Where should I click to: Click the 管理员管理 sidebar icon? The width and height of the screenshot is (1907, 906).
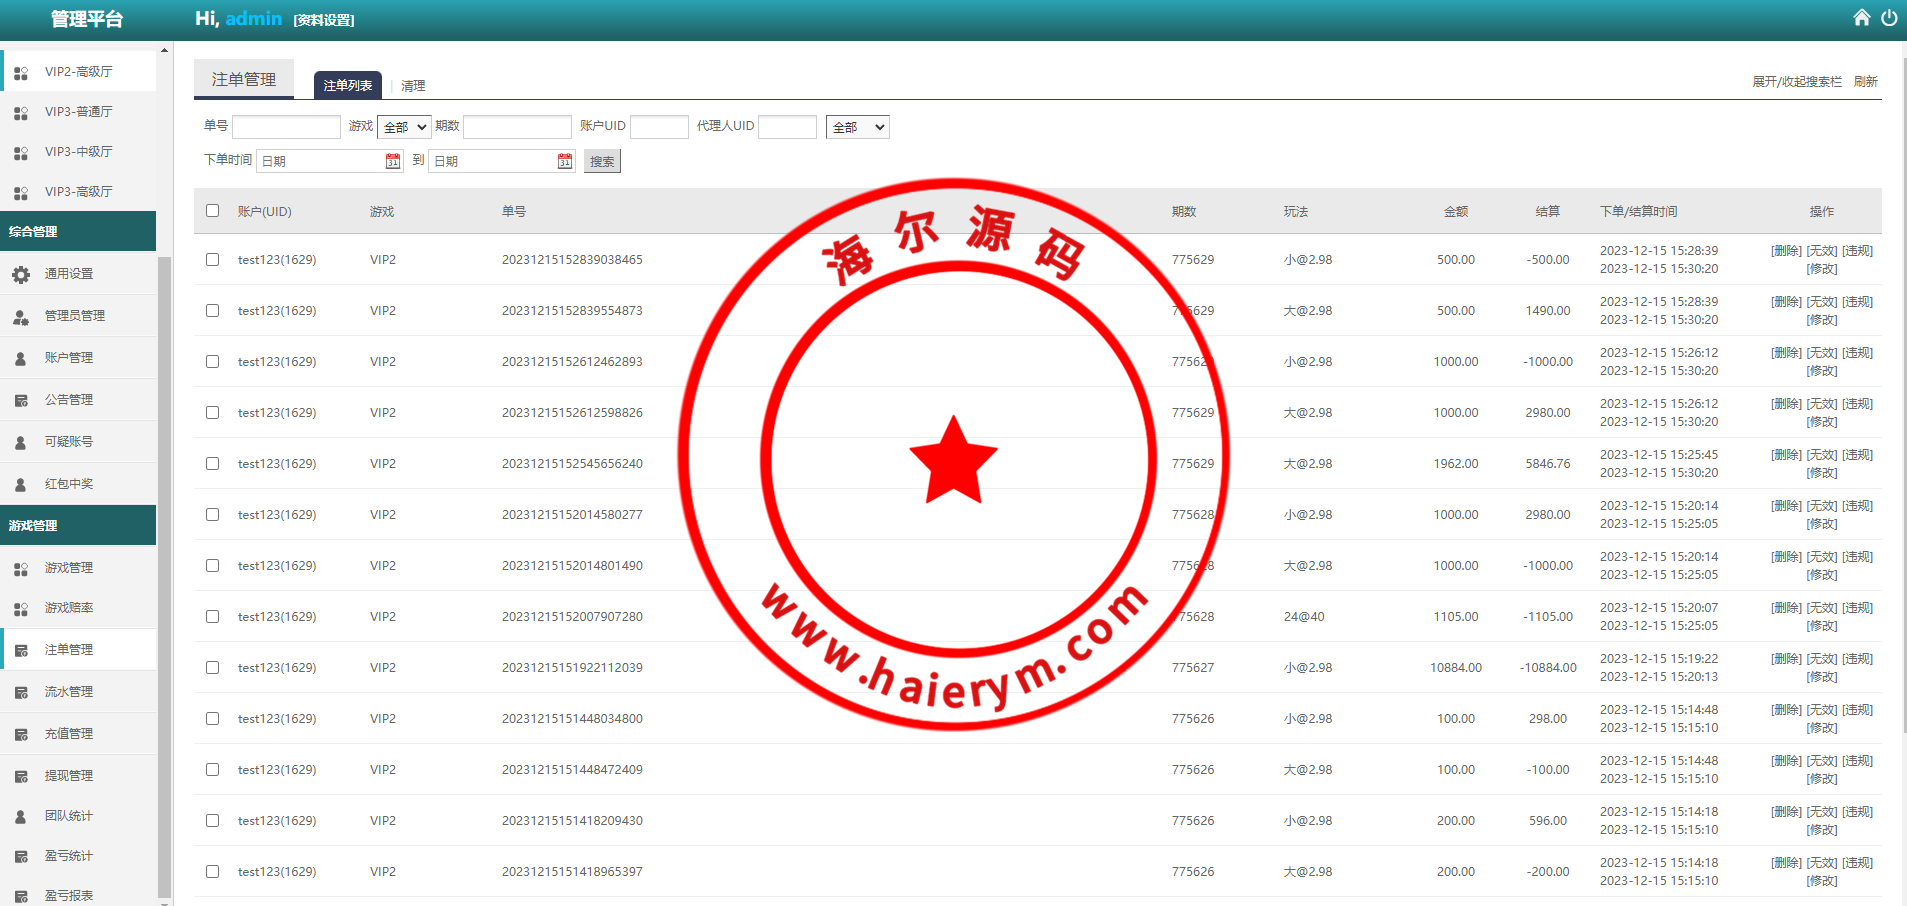click(21, 316)
